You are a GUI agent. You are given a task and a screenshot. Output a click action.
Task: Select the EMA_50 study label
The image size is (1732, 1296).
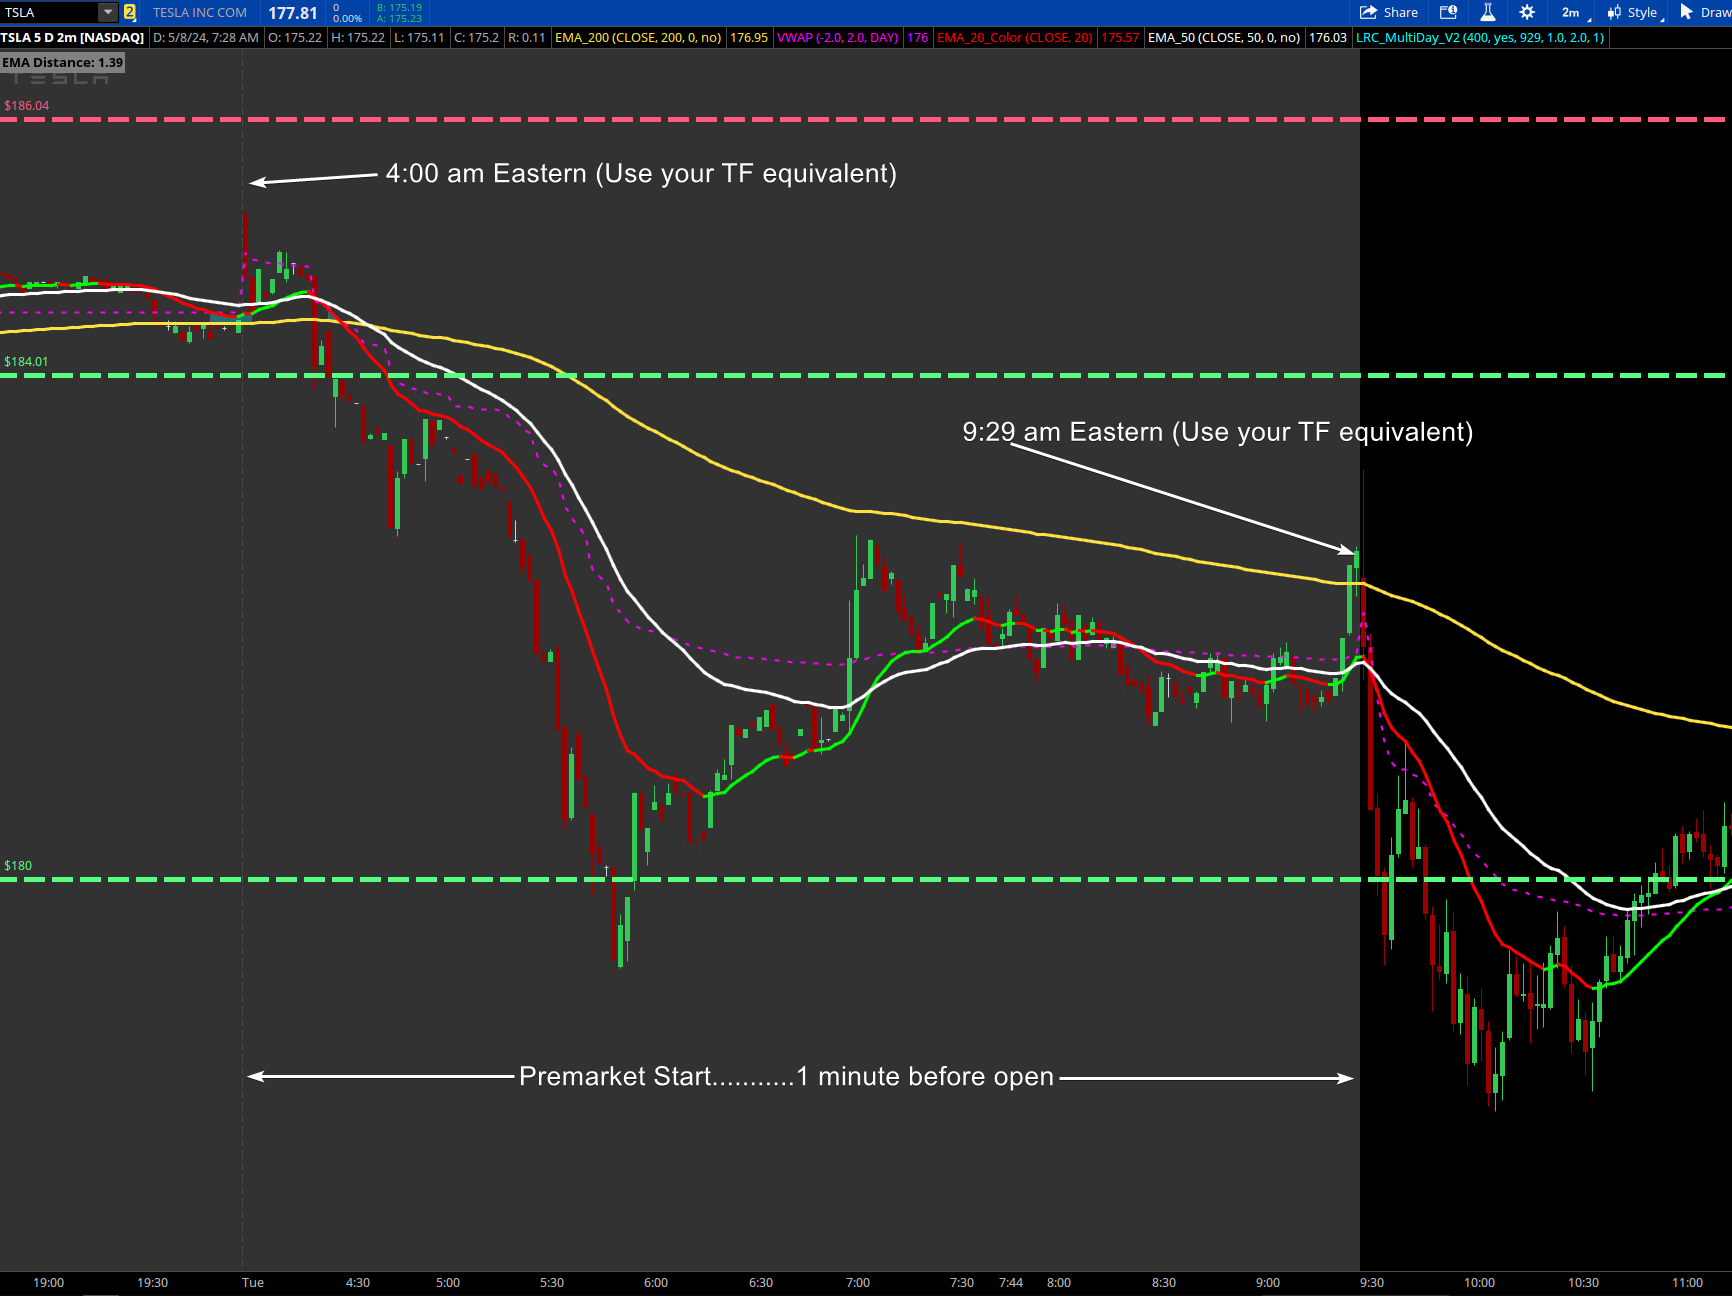click(1223, 38)
